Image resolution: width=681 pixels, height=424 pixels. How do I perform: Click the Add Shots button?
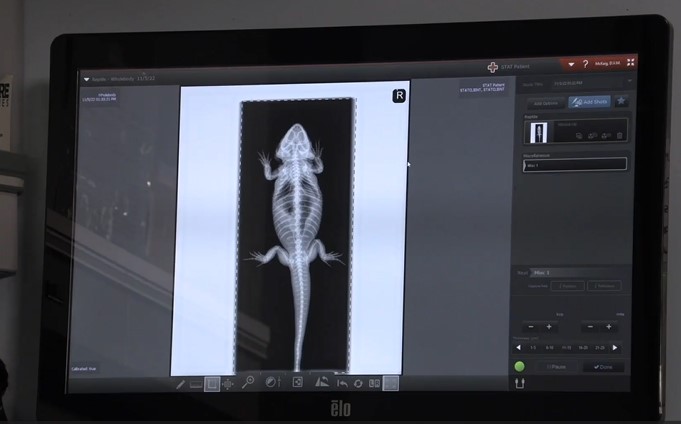tap(589, 102)
